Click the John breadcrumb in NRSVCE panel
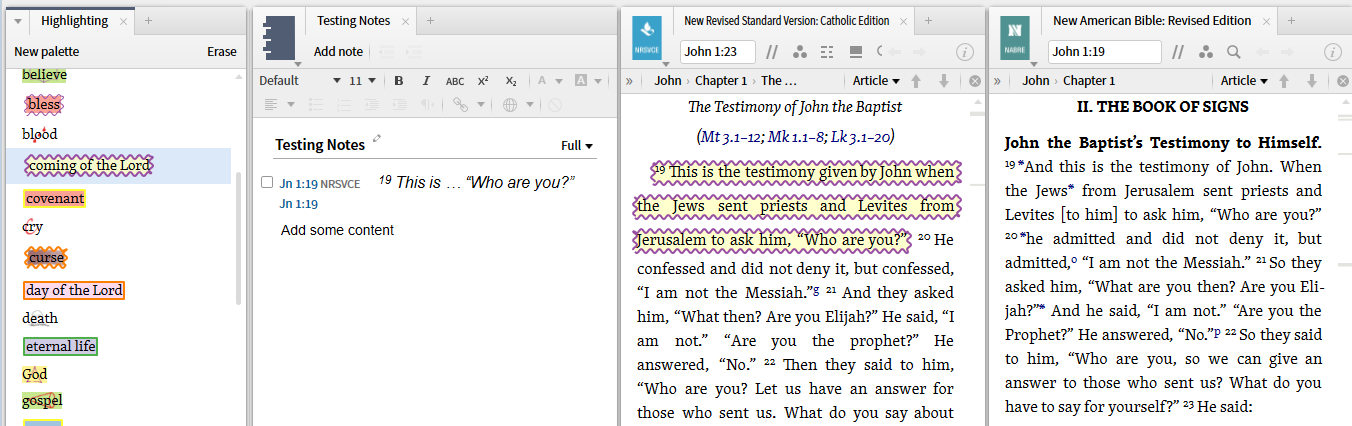 [x=668, y=81]
